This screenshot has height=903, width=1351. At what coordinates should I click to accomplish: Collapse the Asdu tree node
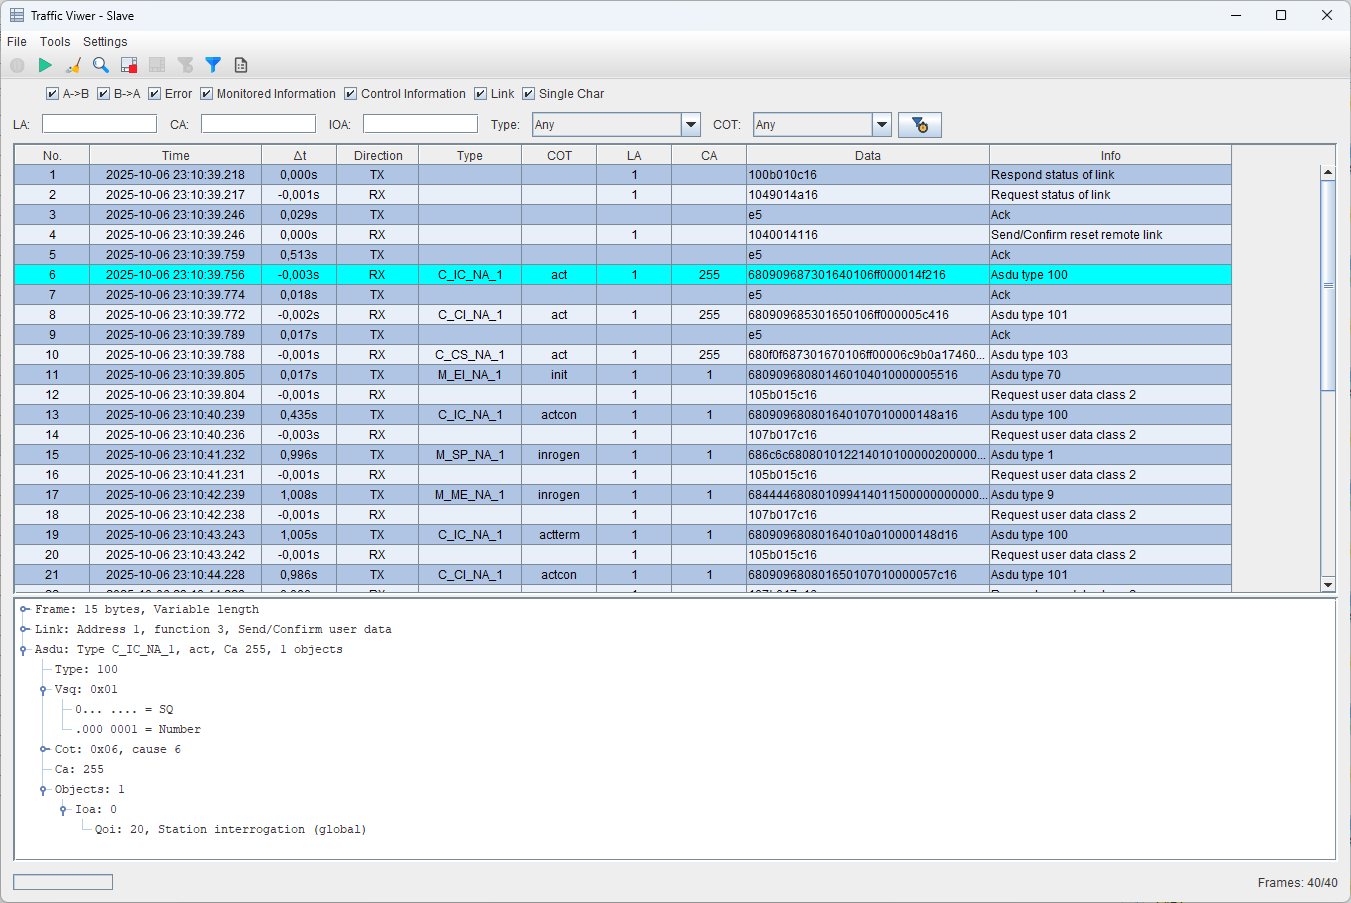24,650
